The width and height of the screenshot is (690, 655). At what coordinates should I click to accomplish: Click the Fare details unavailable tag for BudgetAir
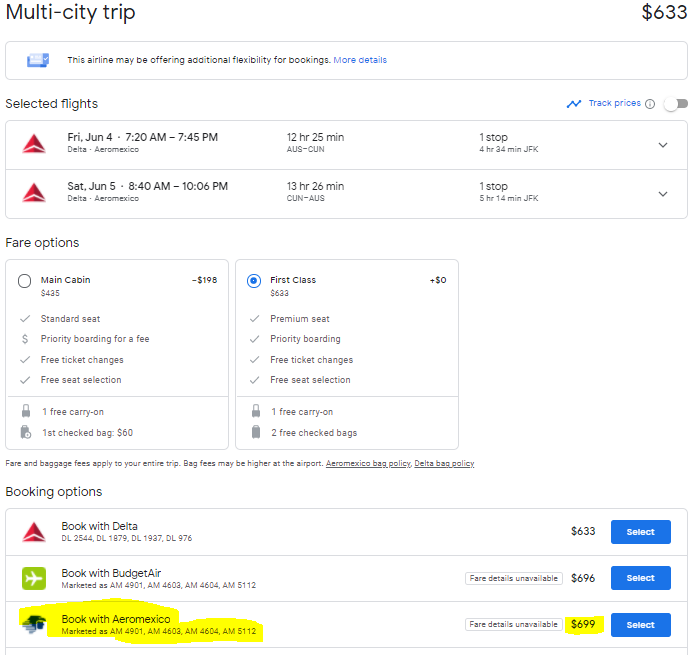pyautogui.click(x=514, y=578)
